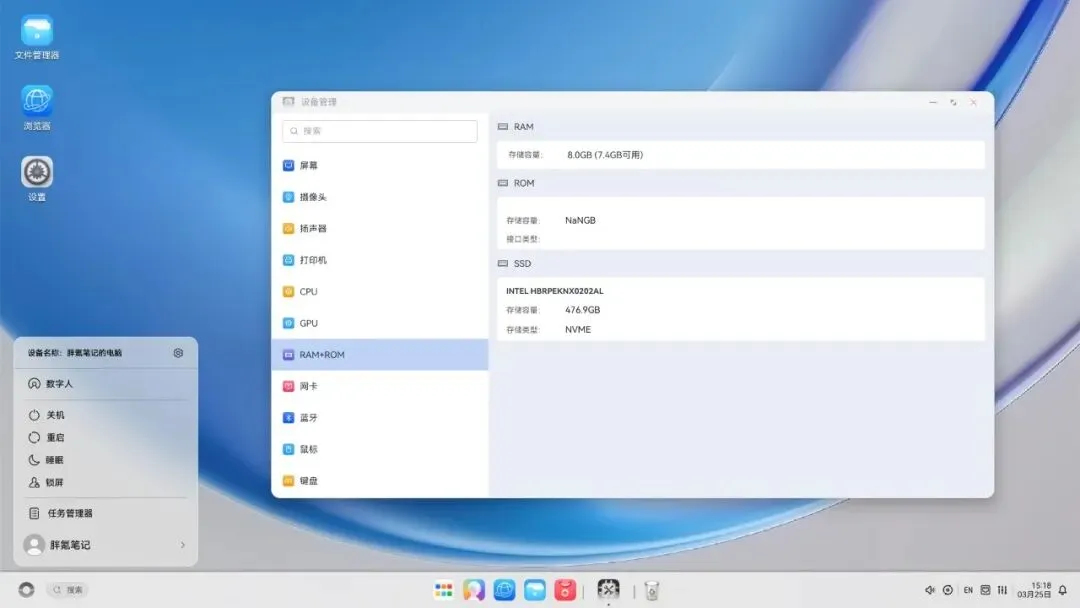Viewport: 1080px width, 608px height.
Task: Select CPU in device manager sidebar
Action: tap(380, 292)
